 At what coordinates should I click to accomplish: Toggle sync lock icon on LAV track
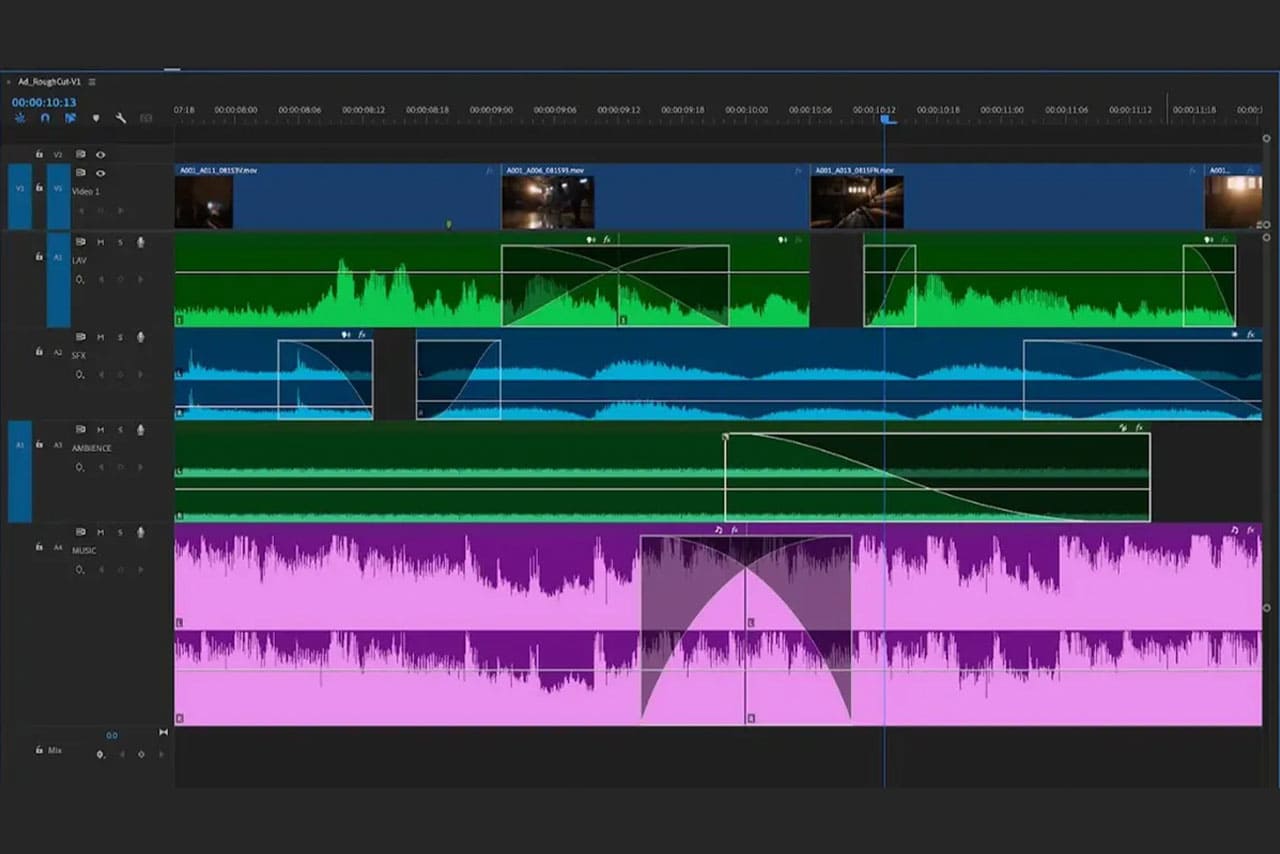coord(81,242)
